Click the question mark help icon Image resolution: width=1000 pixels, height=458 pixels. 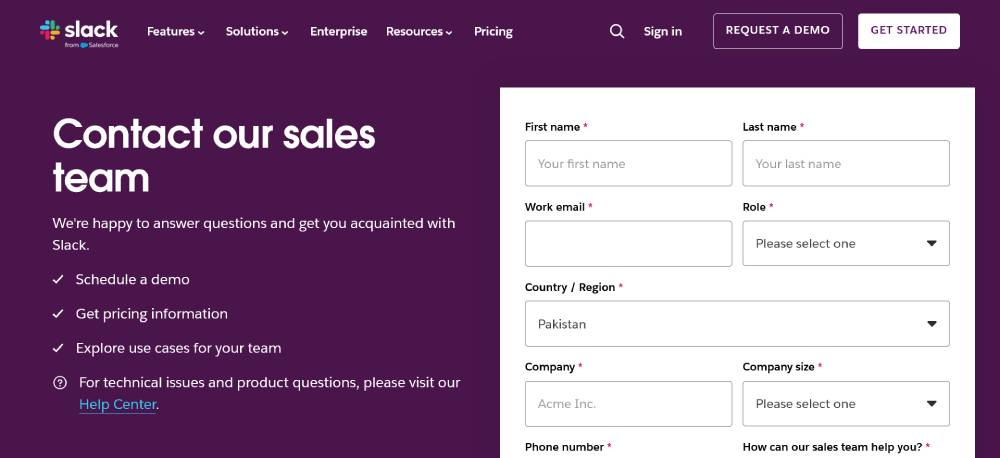point(61,382)
